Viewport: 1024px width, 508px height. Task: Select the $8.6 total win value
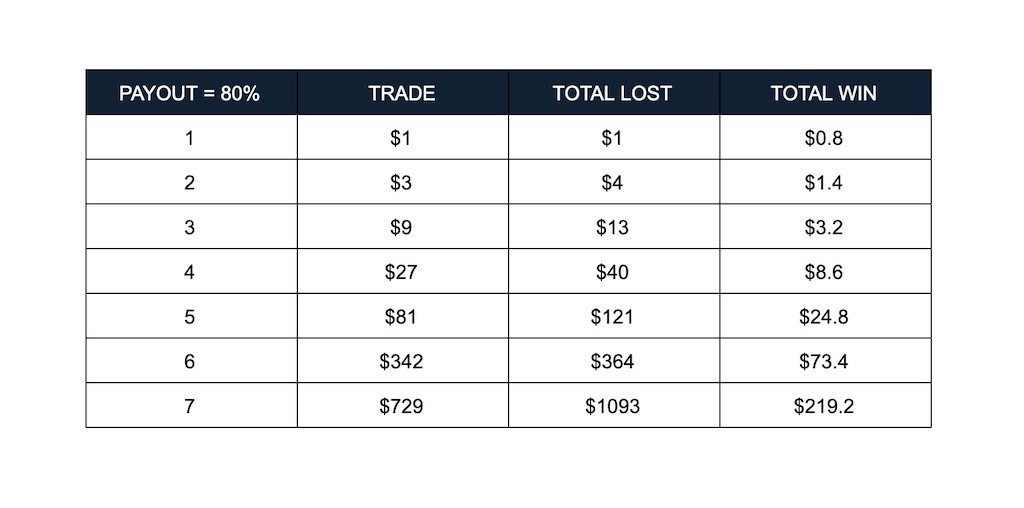824,272
